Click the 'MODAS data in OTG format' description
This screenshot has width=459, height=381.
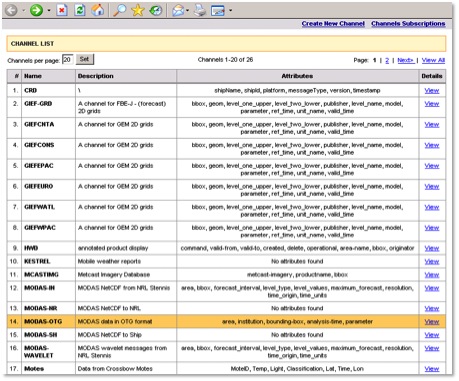[115, 322]
